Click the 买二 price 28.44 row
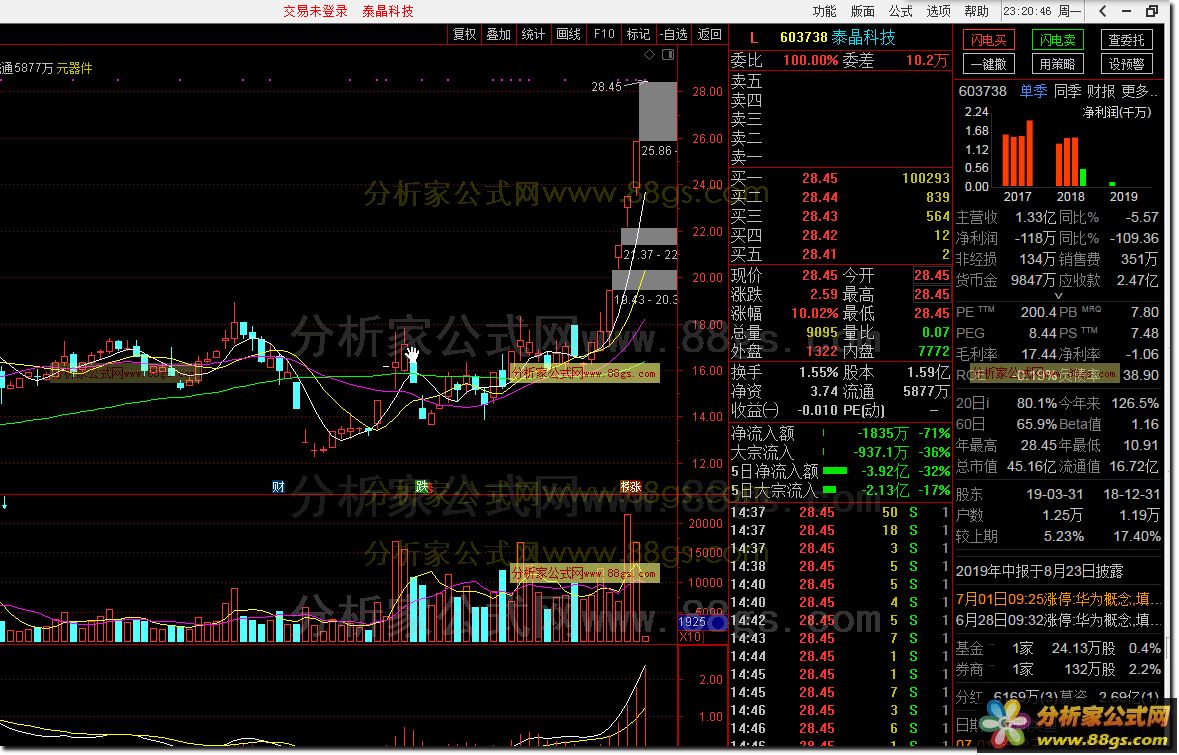 tap(840, 197)
